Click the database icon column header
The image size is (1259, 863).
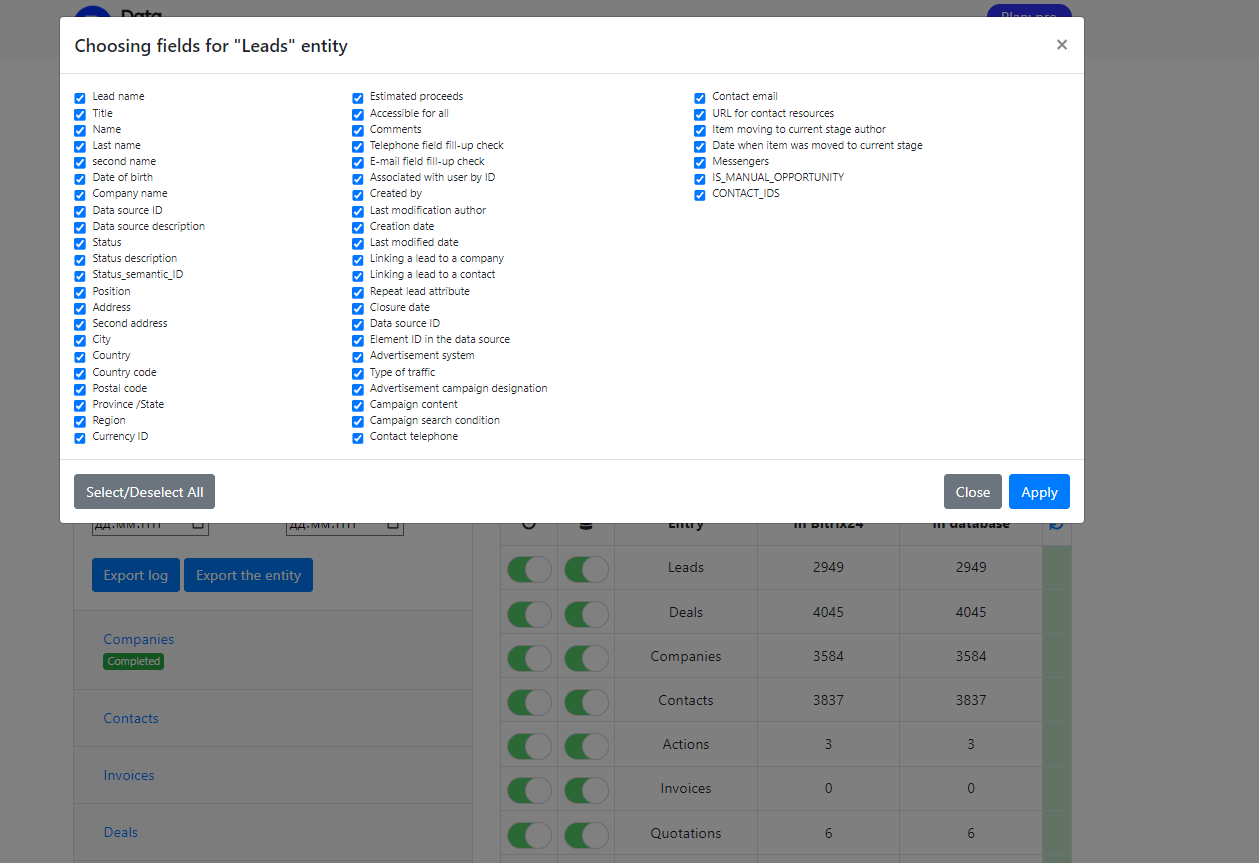pyautogui.click(x=586, y=525)
